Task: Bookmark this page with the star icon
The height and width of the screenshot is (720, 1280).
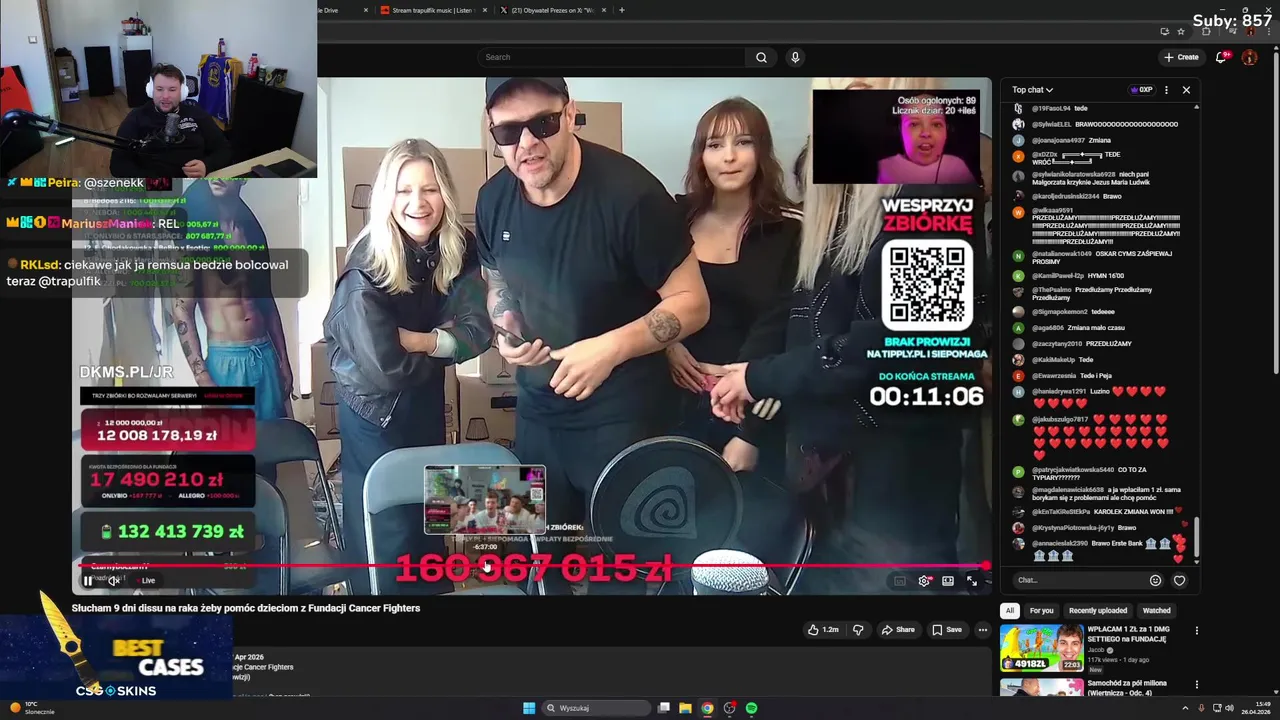Action: [x=1180, y=32]
